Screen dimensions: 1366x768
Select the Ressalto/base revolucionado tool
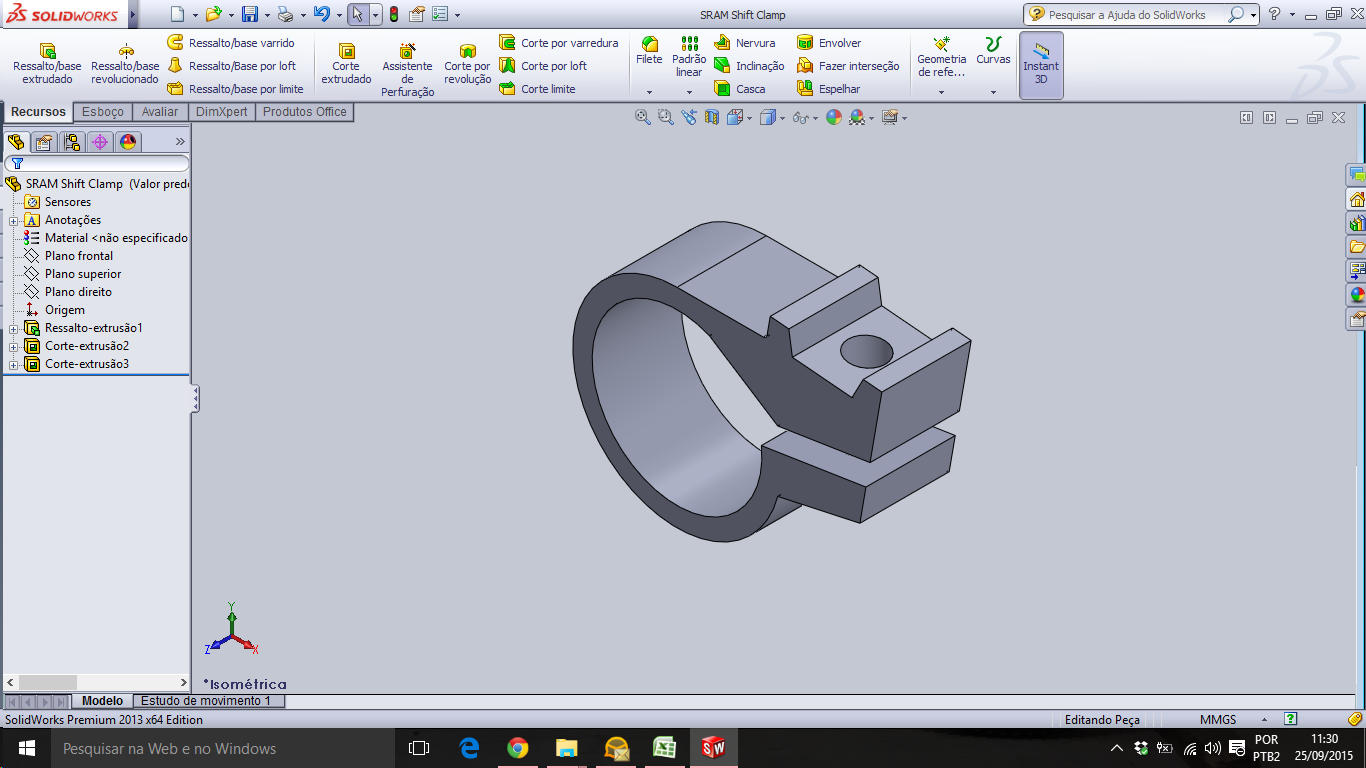click(125, 64)
